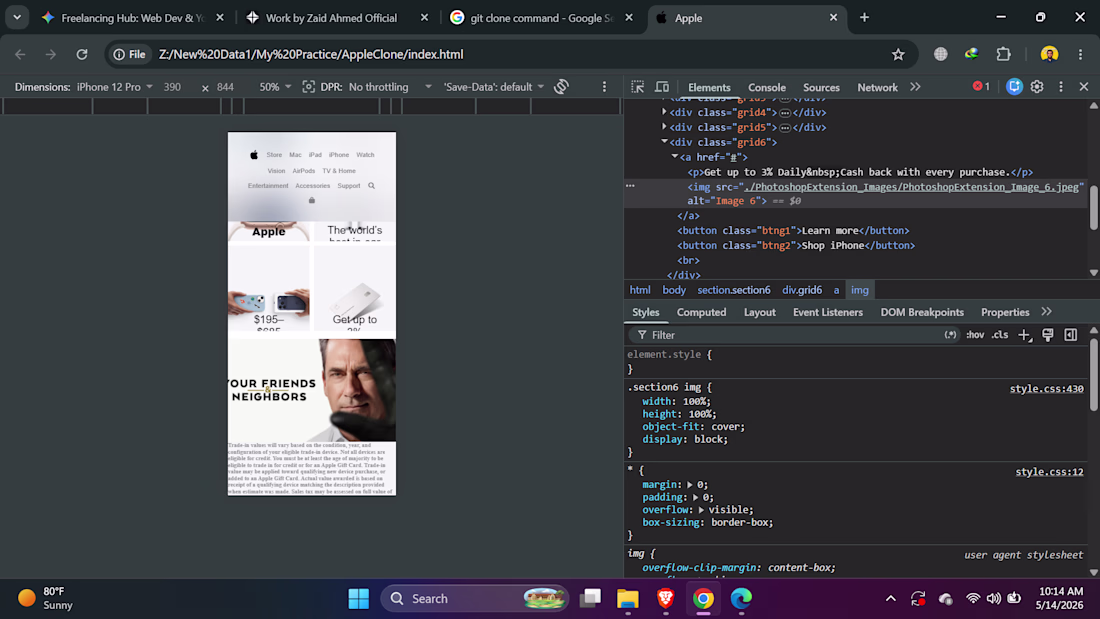
Task: Click the height field showing 844
Action: (x=225, y=87)
